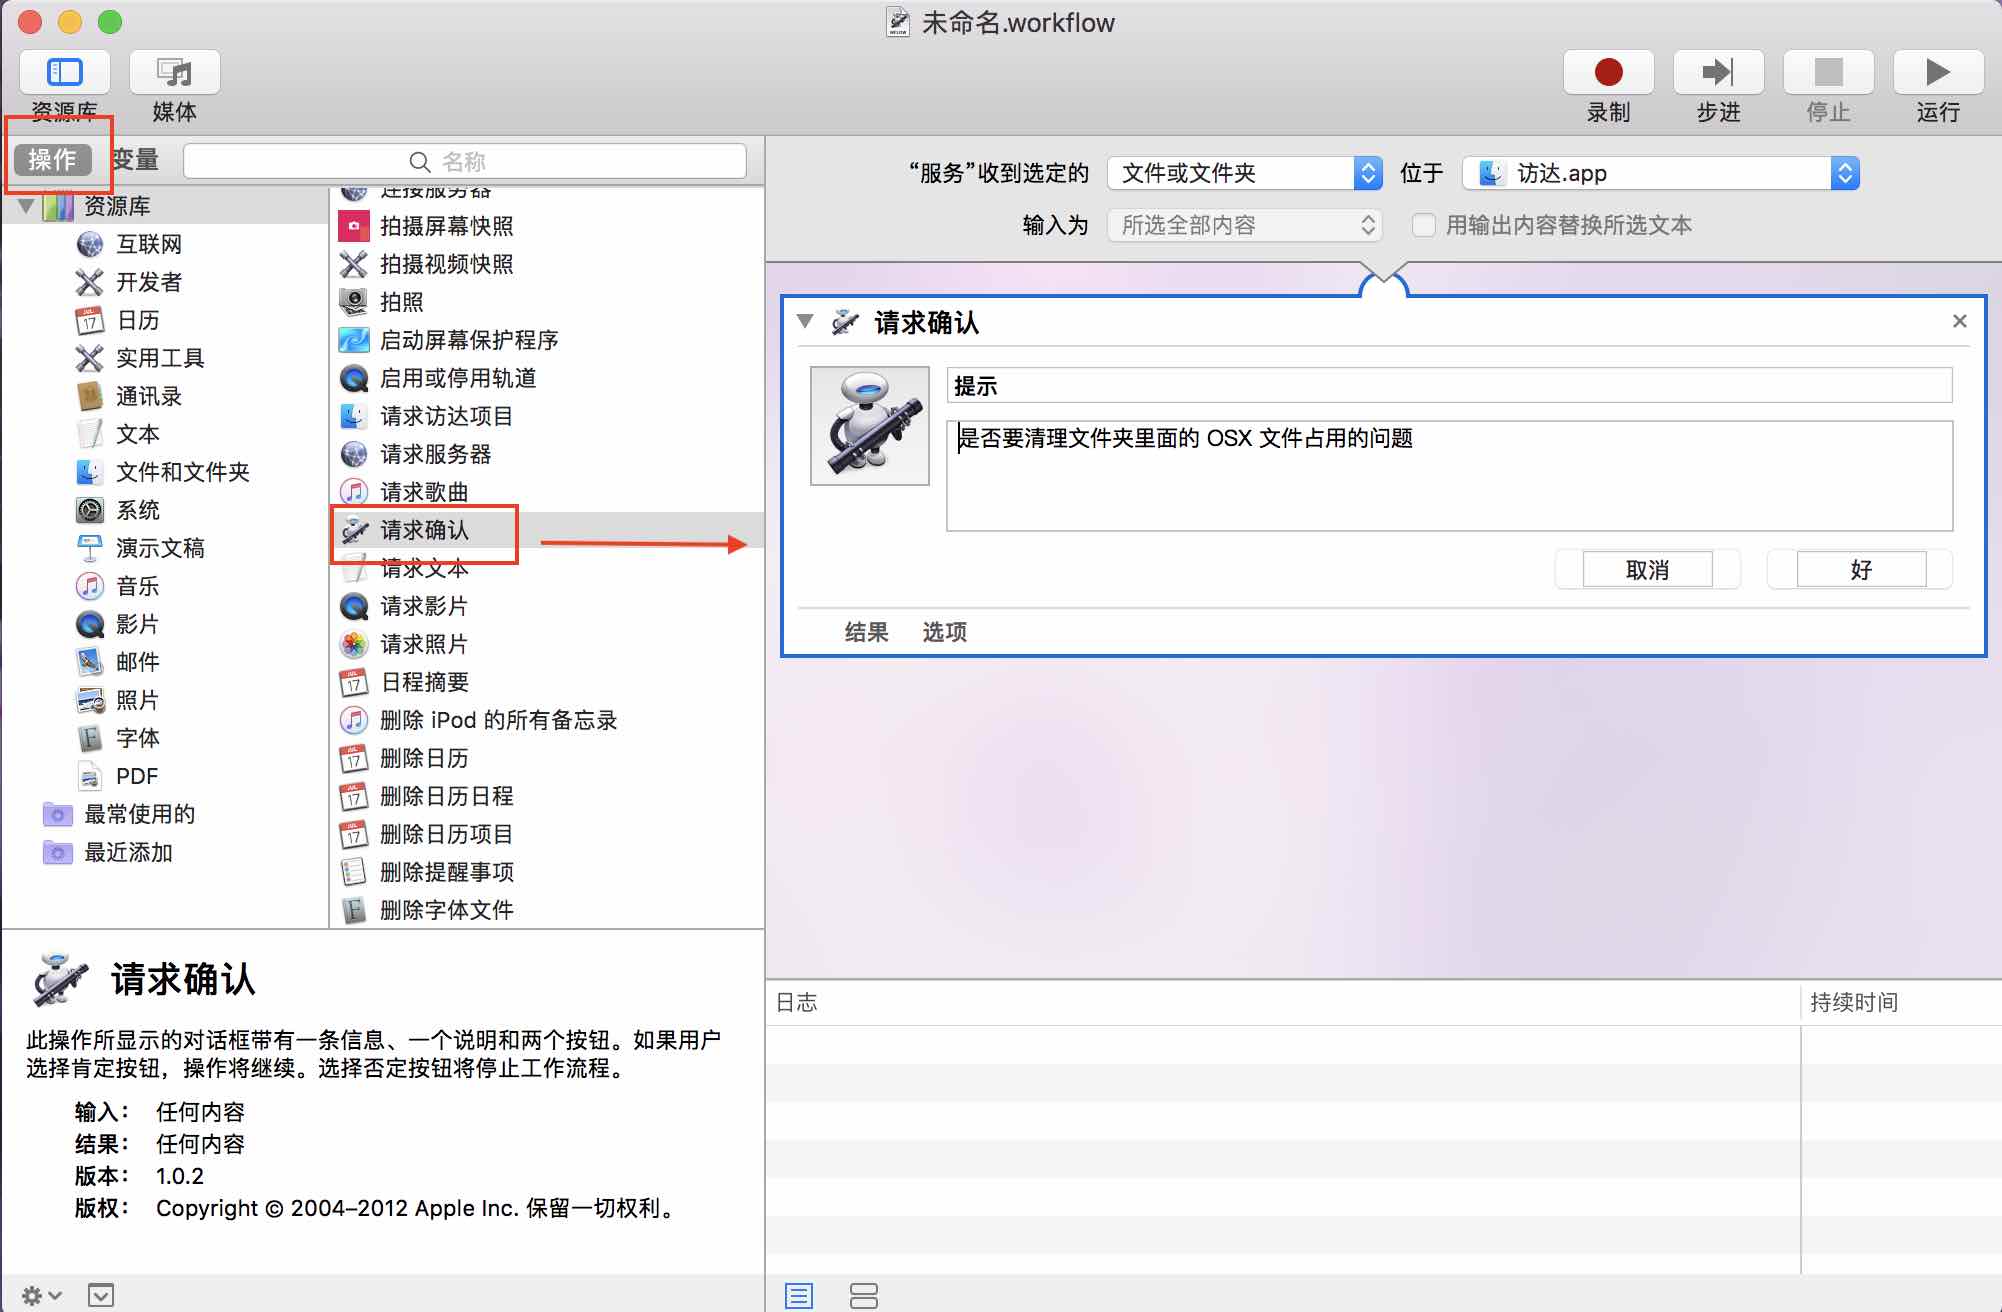Click the 名称 search field
Image resolution: width=2002 pixels, height=1312 pixels.
tap(465, 161)
